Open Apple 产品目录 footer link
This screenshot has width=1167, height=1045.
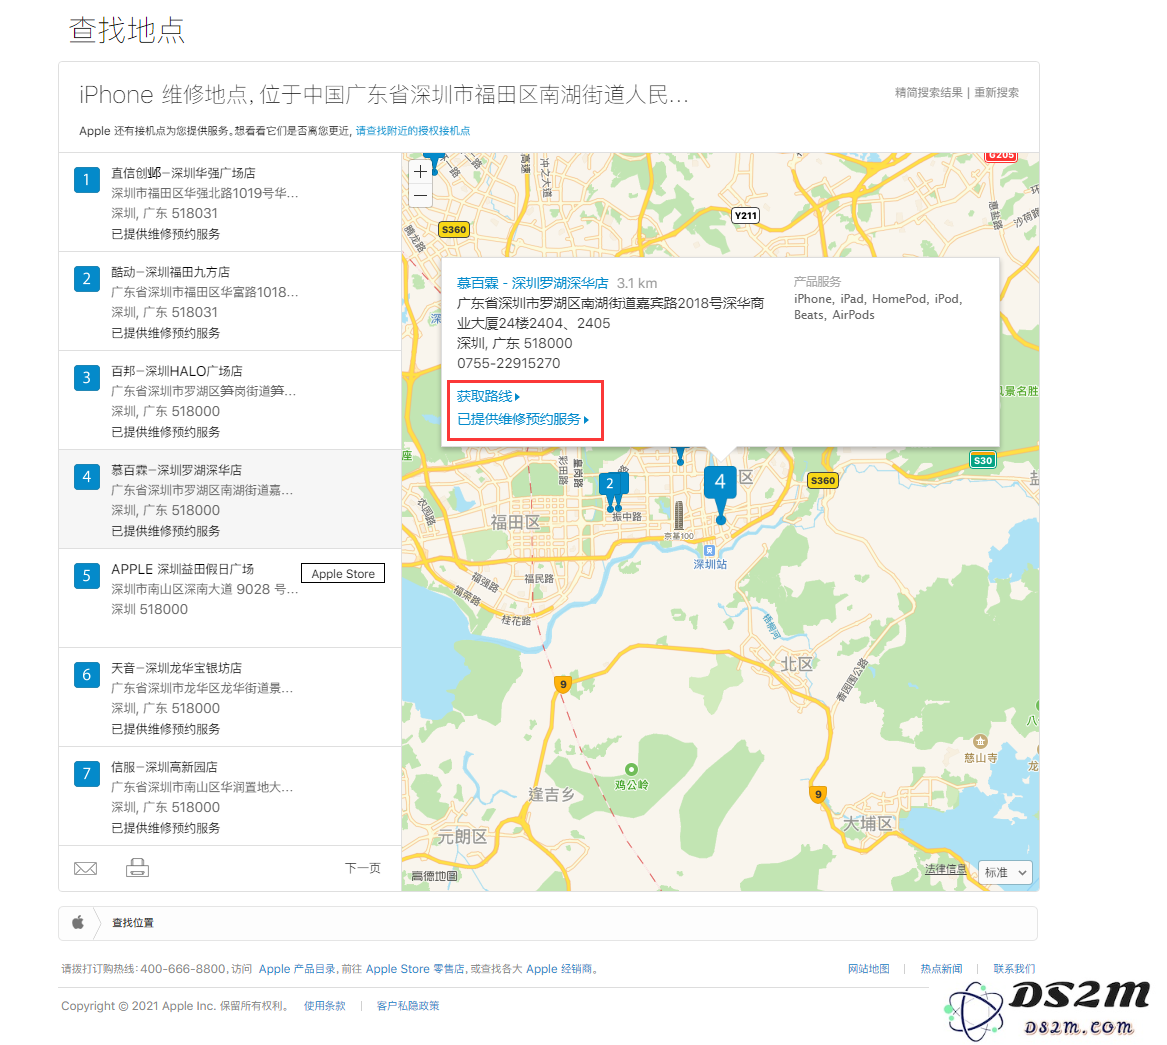pyautogui.click(x=296, y=969)
